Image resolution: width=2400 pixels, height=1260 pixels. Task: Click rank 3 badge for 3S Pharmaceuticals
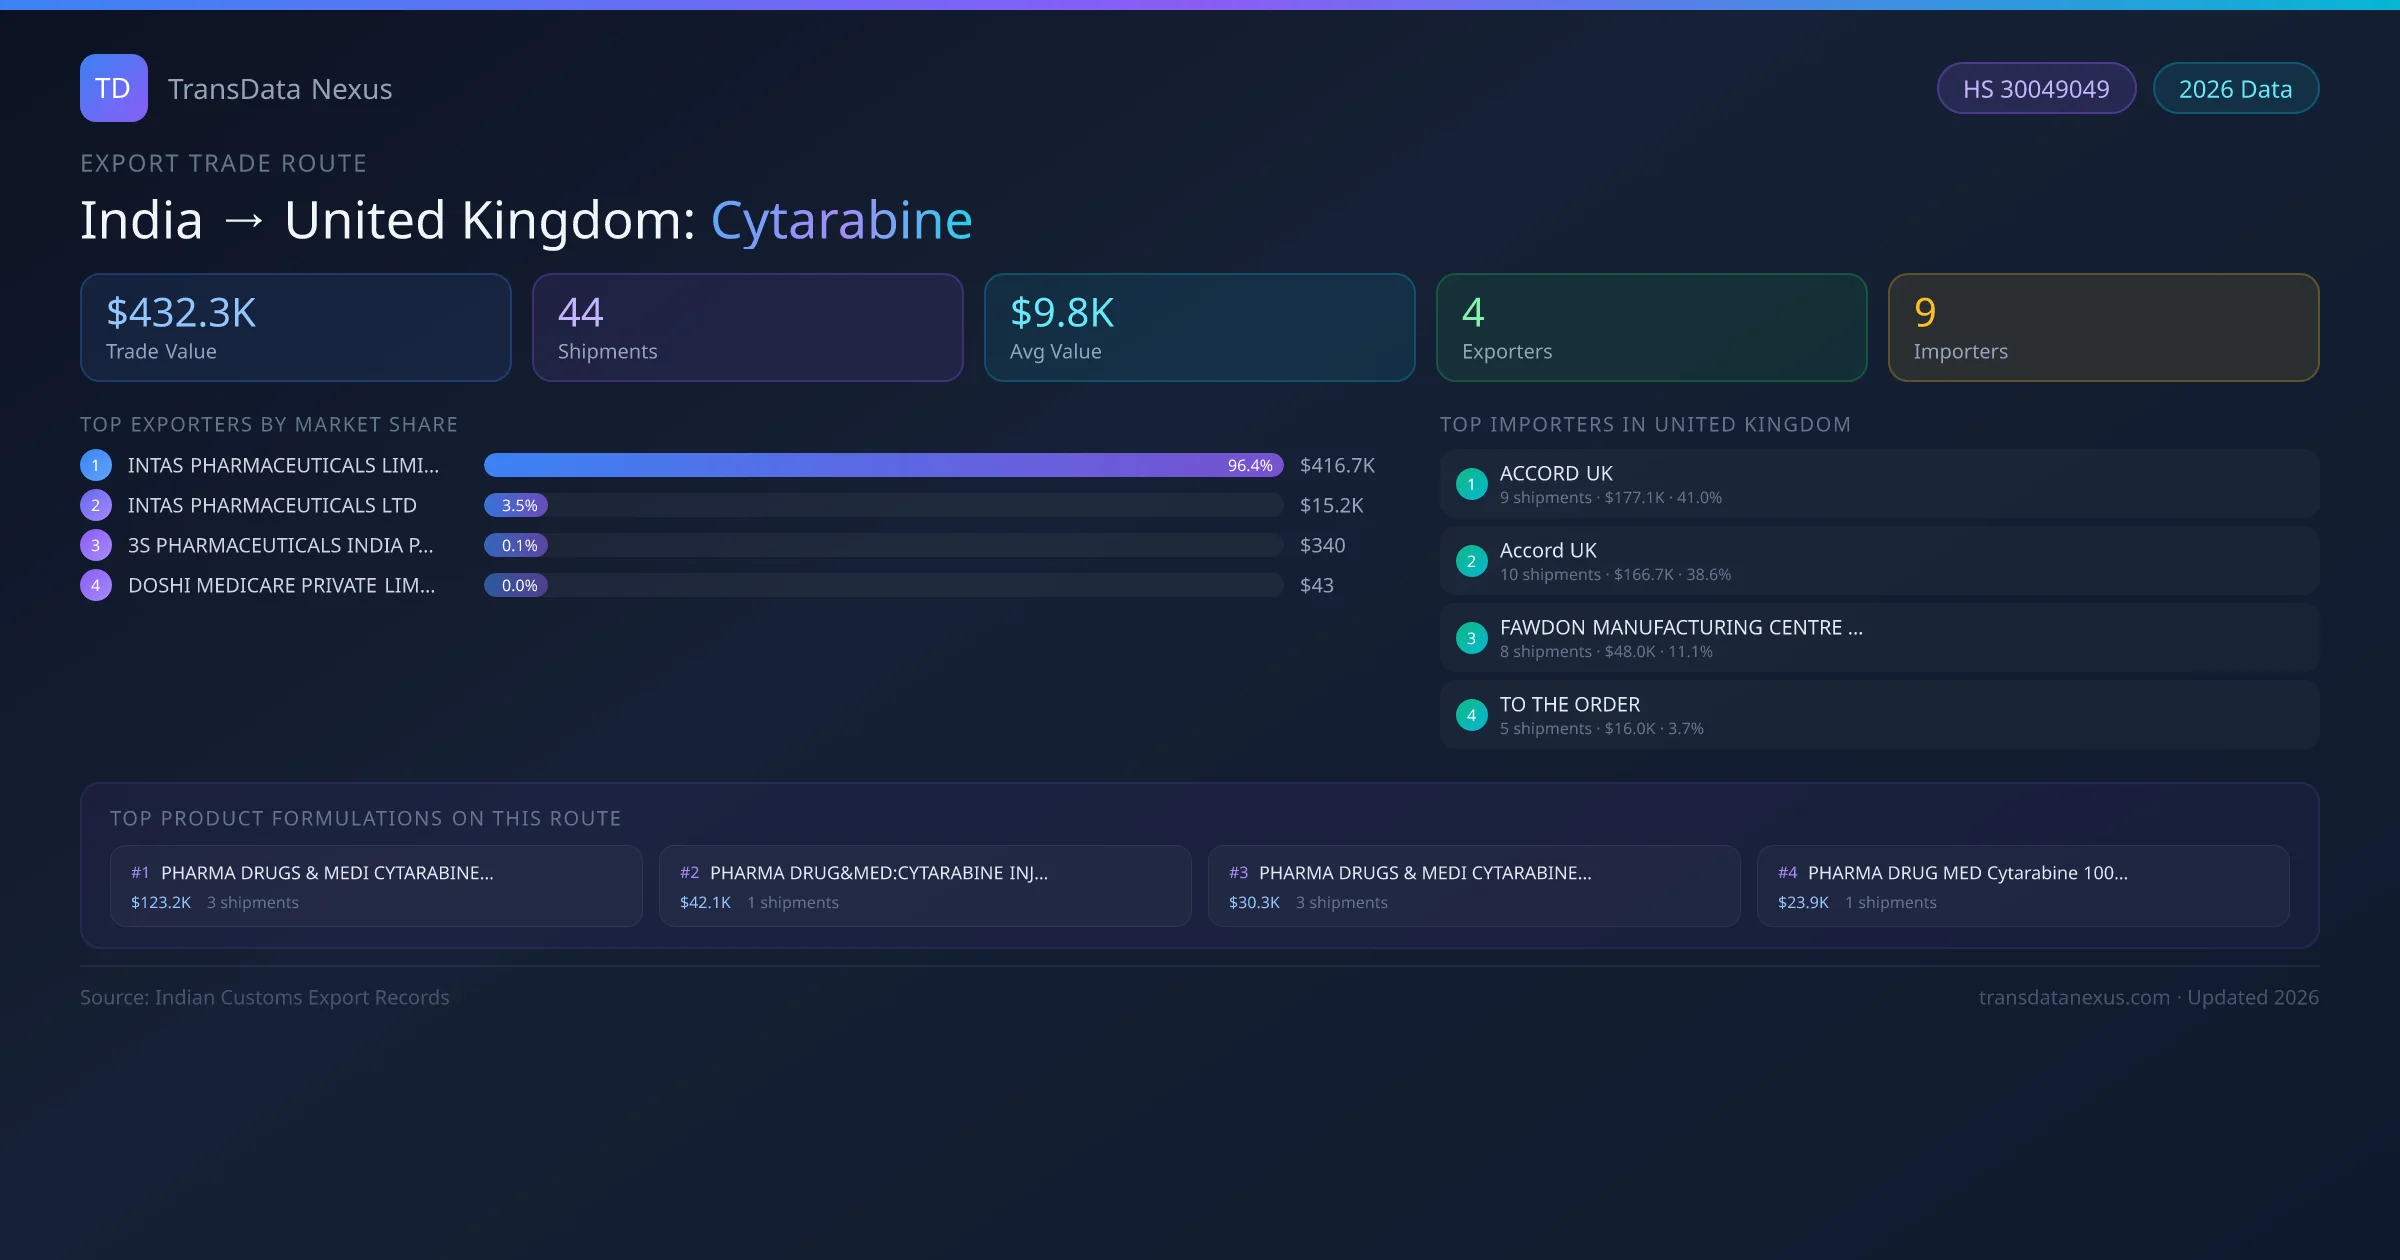tap(96, 545)
